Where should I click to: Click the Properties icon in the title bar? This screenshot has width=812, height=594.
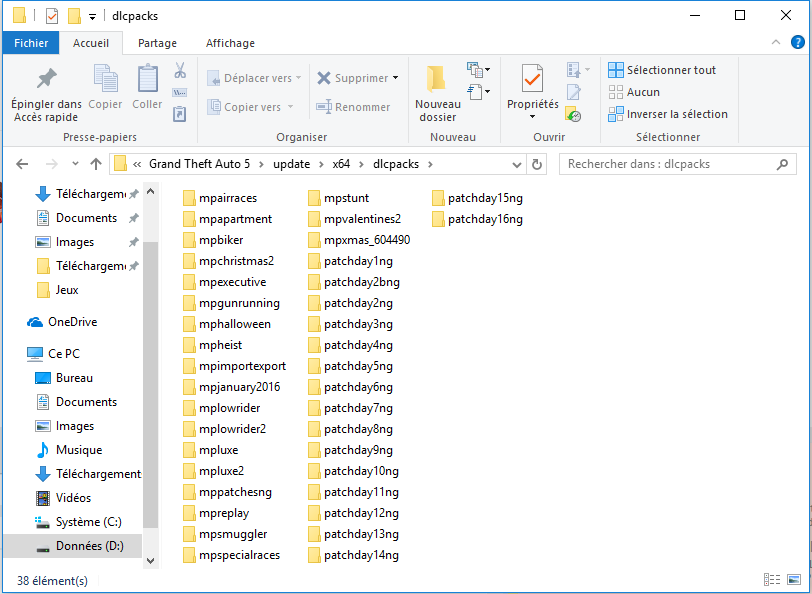pos(52,16)
